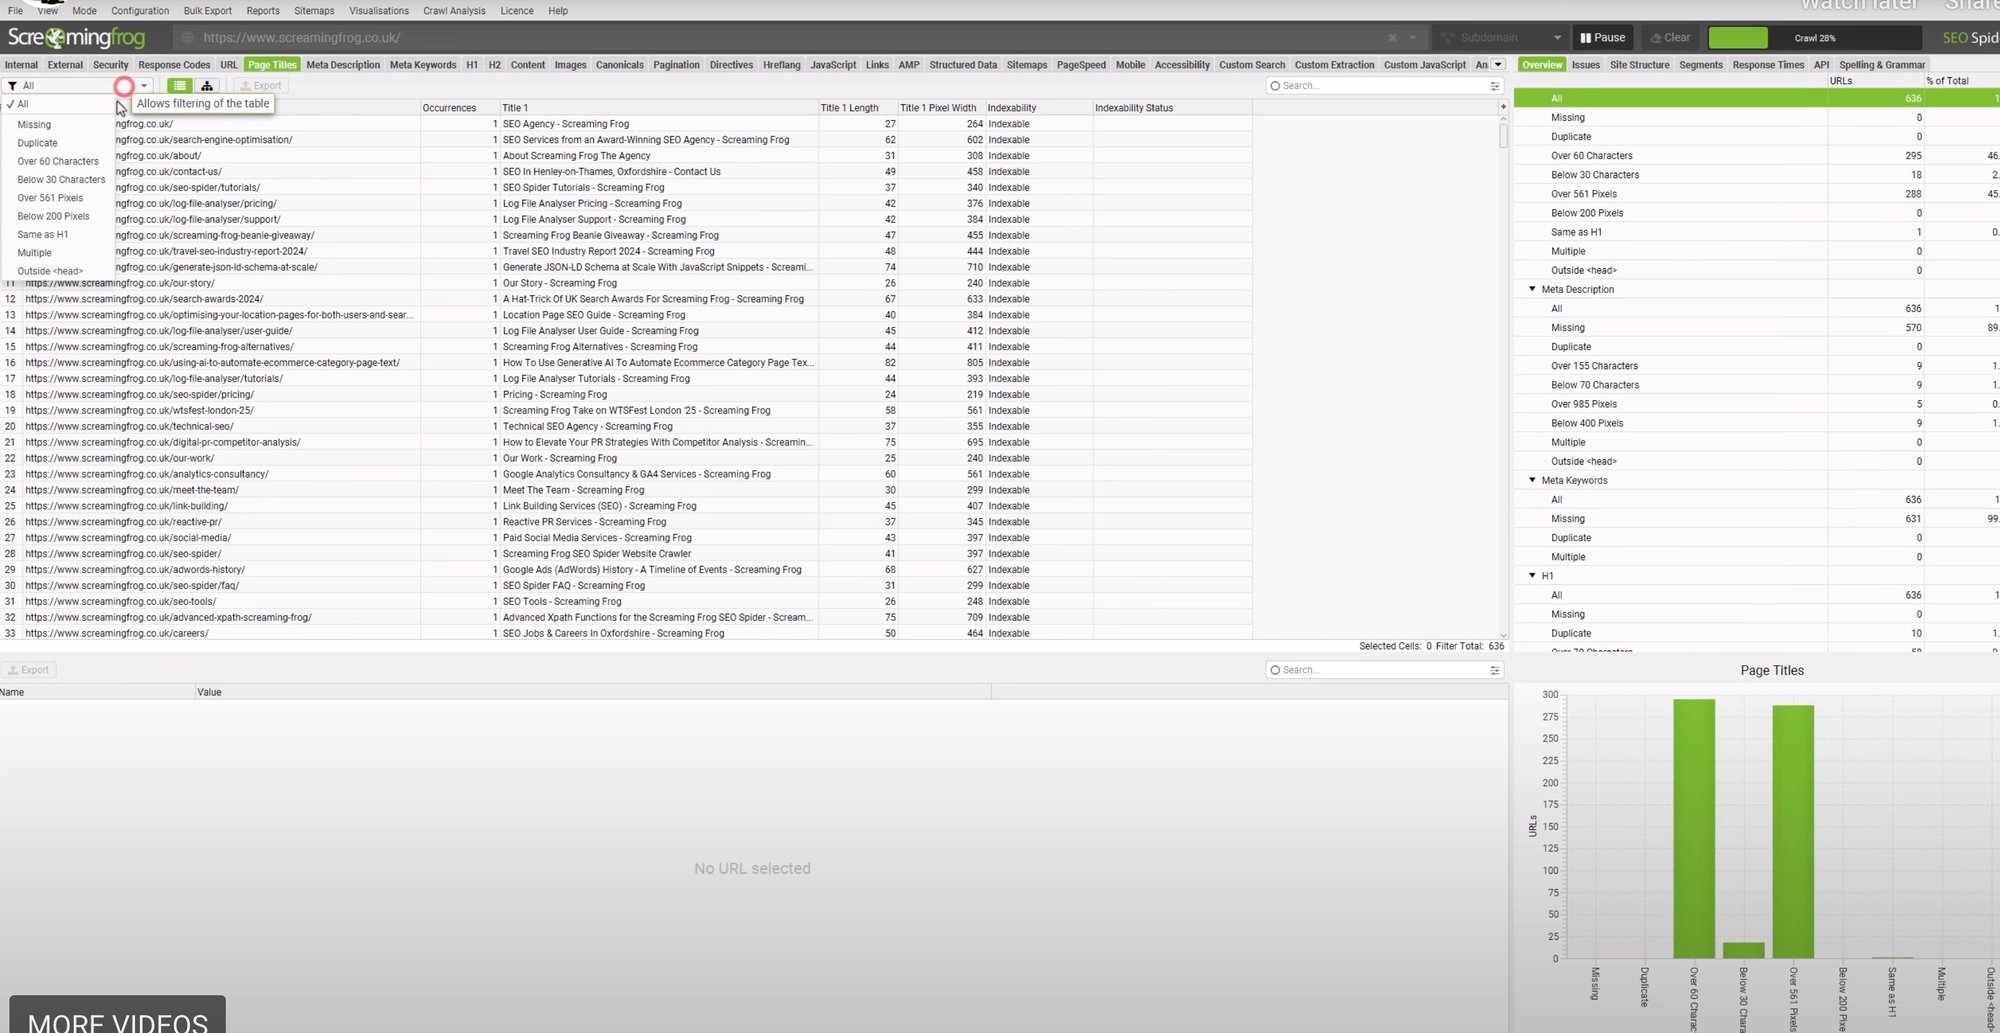Select 'Technical SEO Agency - Screaming Frog' title
The image size is (2000, 1033).
coord(587,427)
